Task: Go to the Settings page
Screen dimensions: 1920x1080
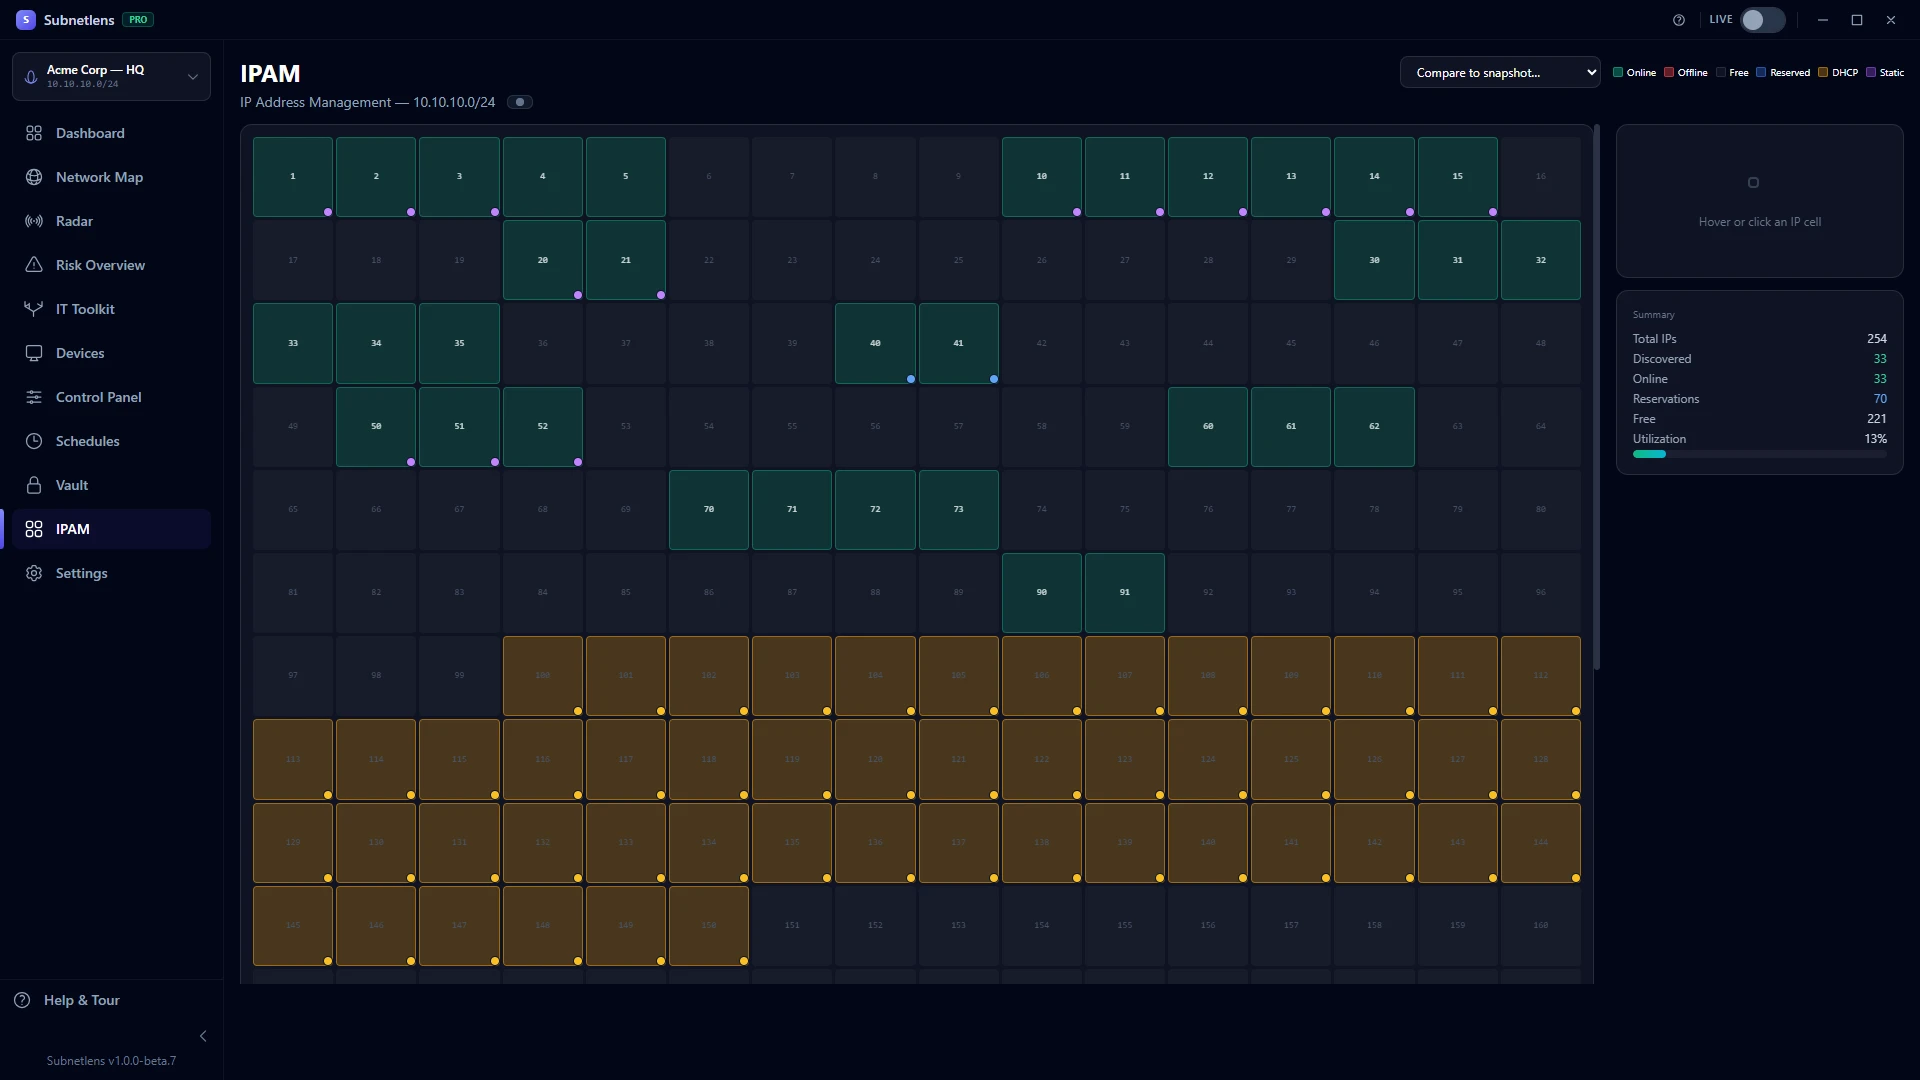Action: pyautogui.click(x=111, y=573)
